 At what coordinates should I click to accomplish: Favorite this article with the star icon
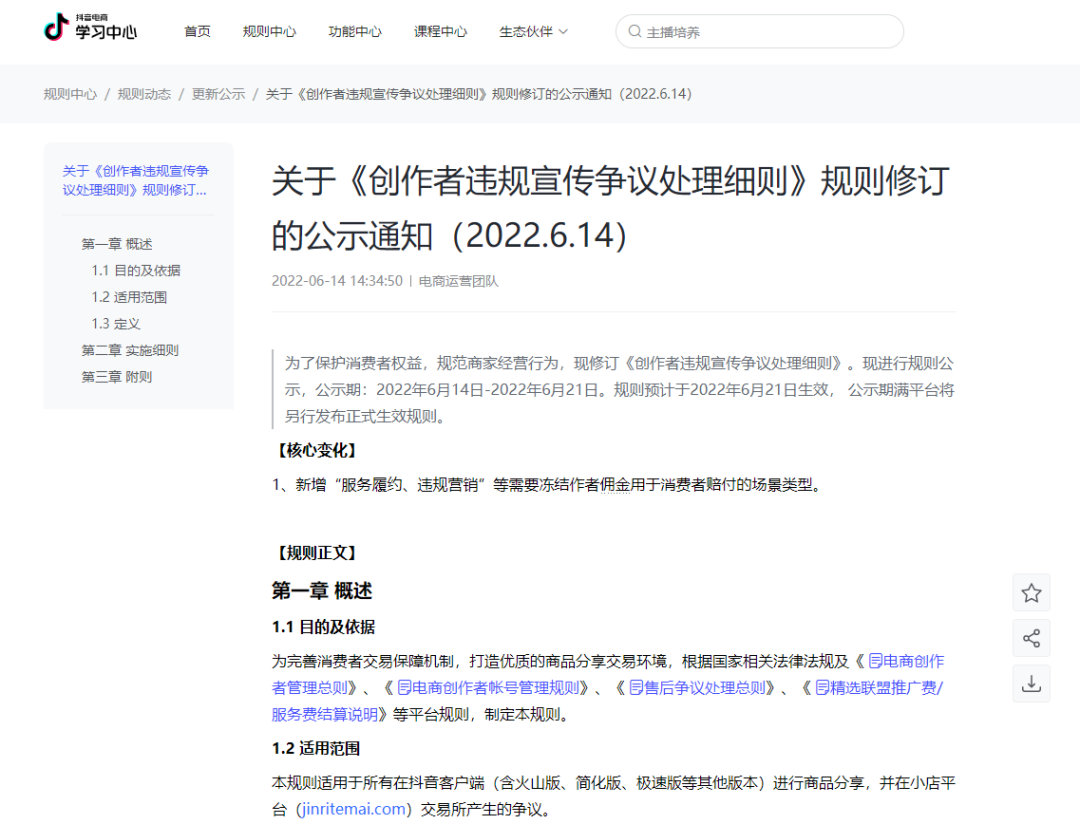1031,593
